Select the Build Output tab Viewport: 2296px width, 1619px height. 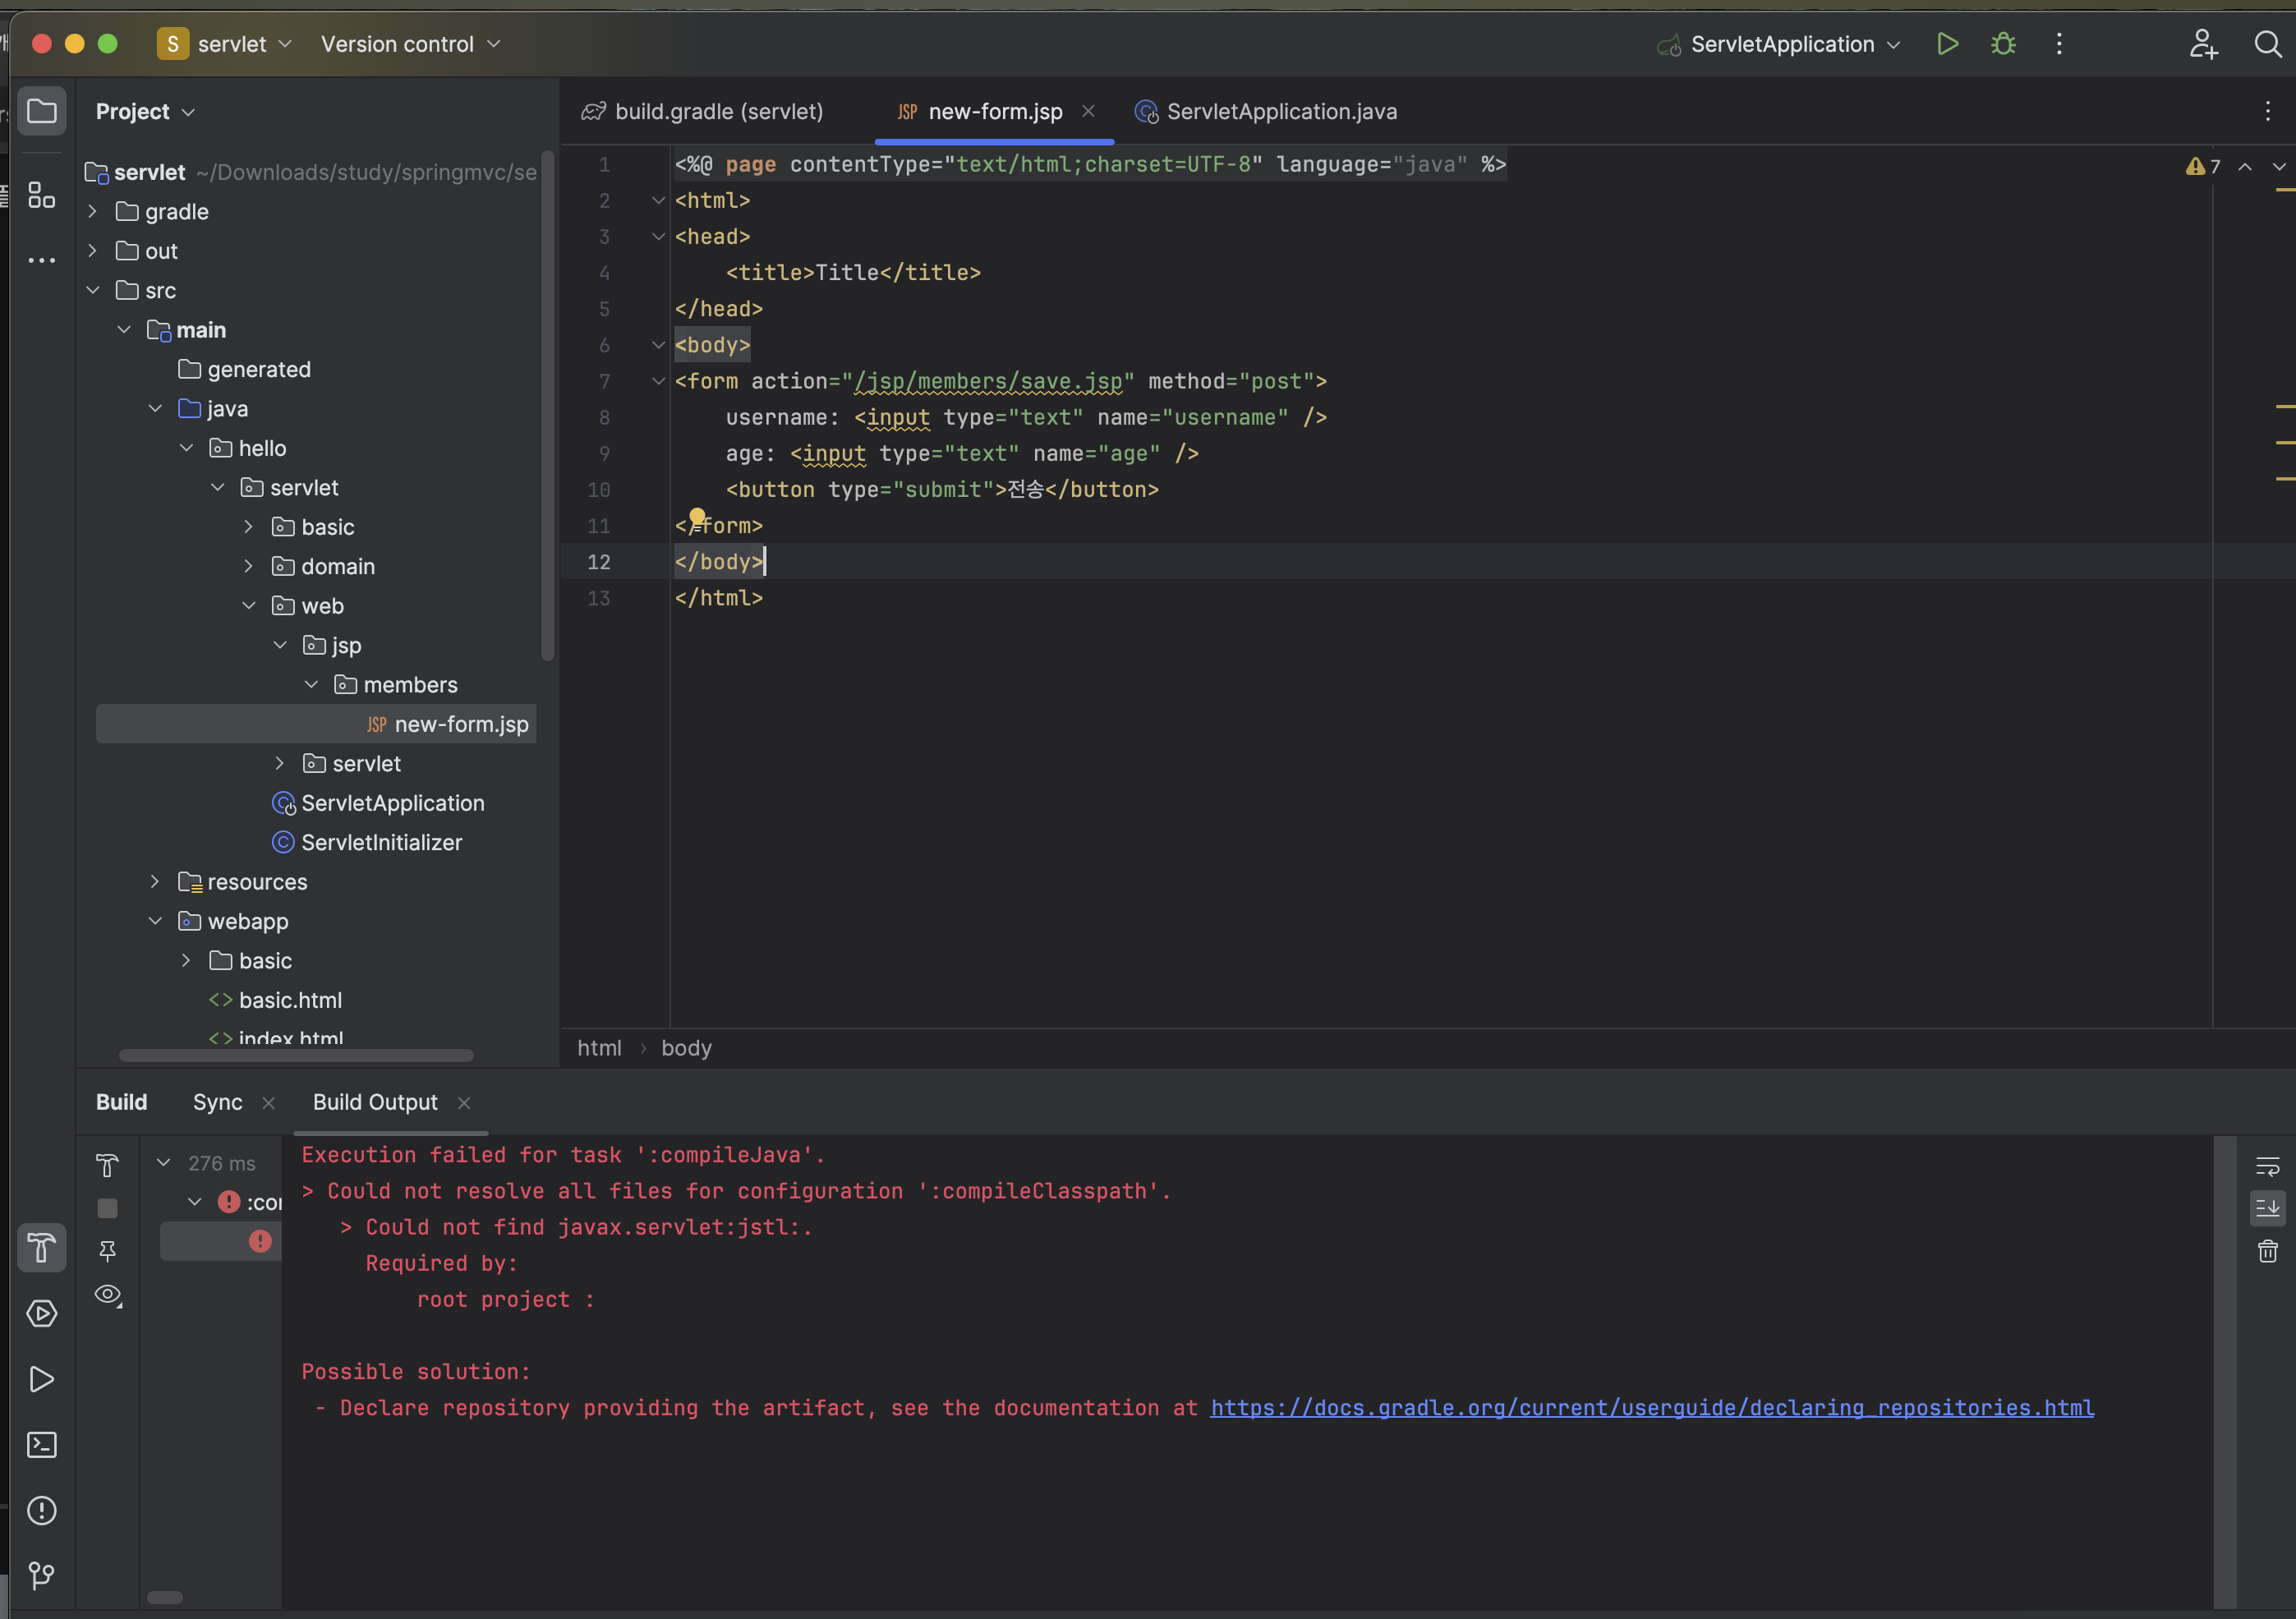375,1102
